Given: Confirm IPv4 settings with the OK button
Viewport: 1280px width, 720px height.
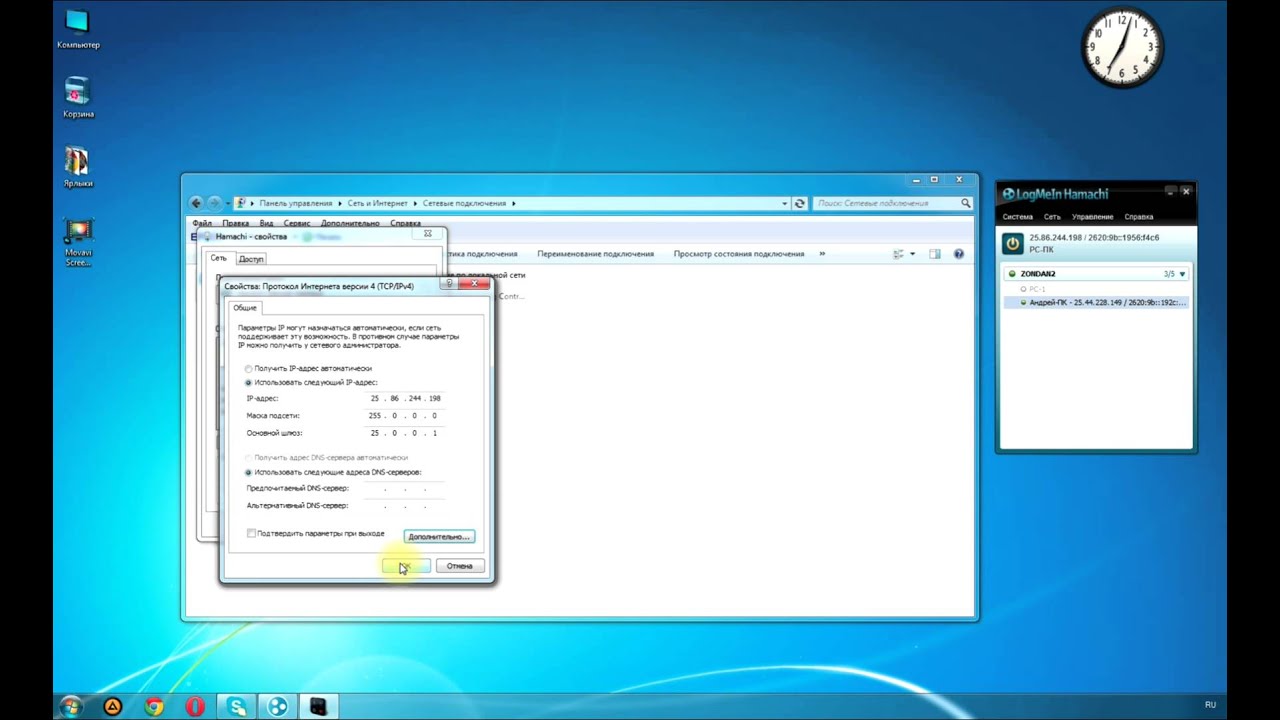Looking at the screenshot, I should point(406,566).
